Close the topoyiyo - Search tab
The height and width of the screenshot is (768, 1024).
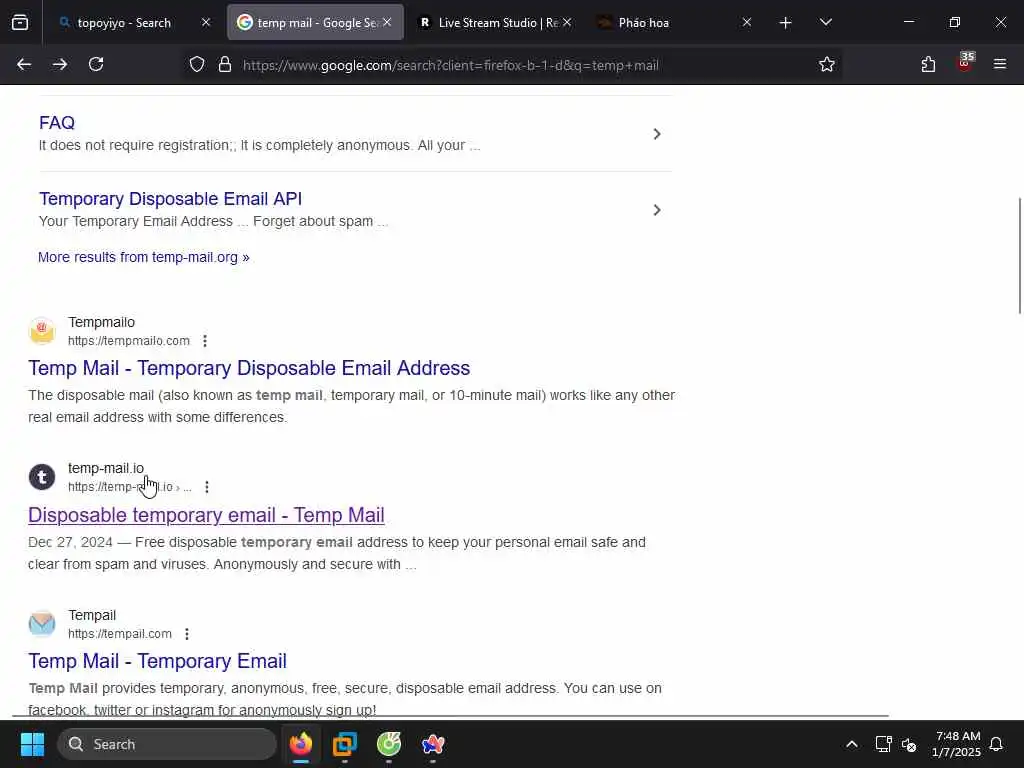pos(206,22)
